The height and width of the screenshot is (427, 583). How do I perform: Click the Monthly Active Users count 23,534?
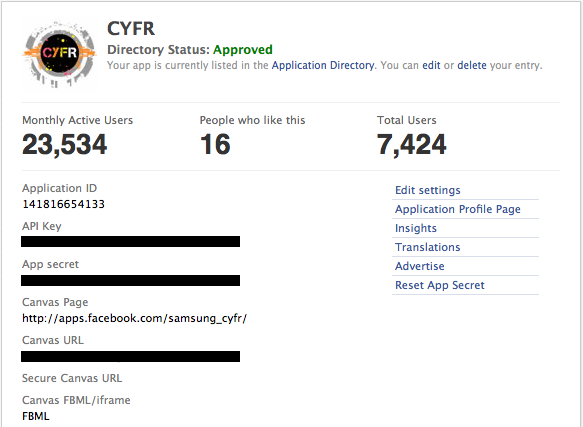click(65, 145)
